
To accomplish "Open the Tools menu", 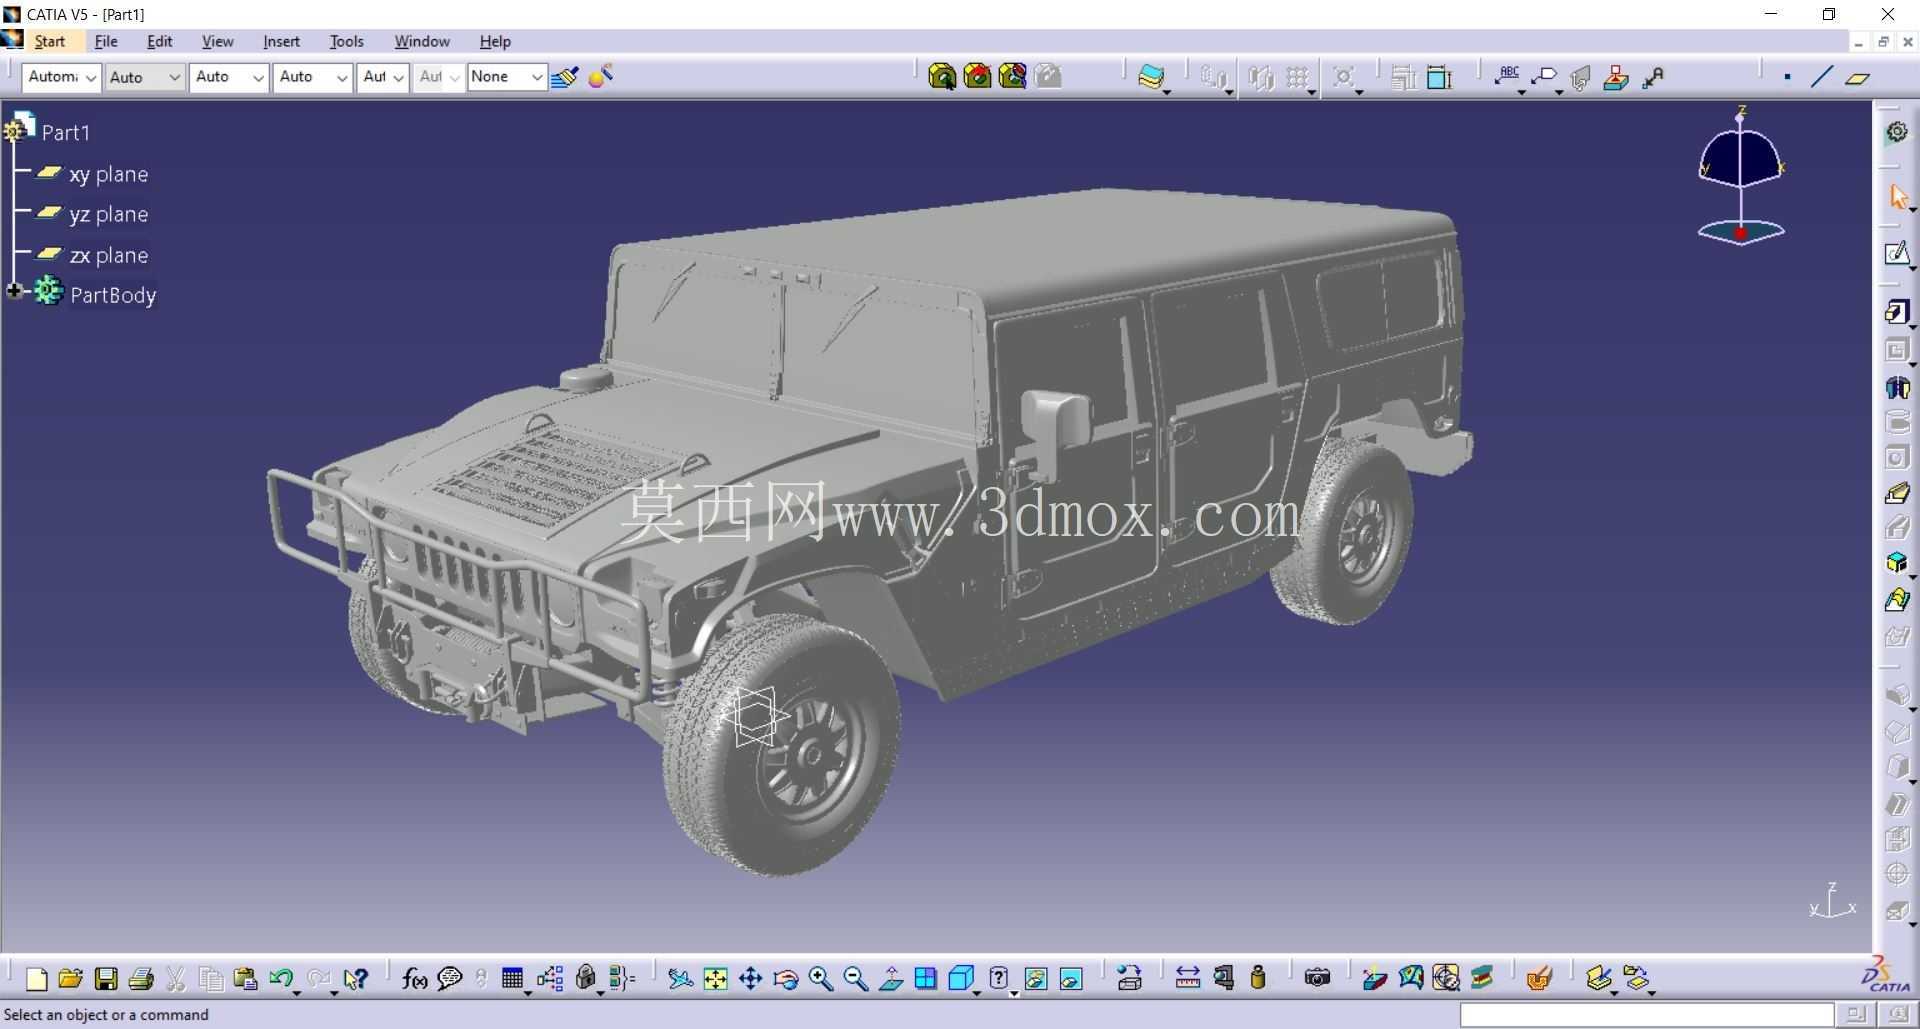I will tap(346, 41).
